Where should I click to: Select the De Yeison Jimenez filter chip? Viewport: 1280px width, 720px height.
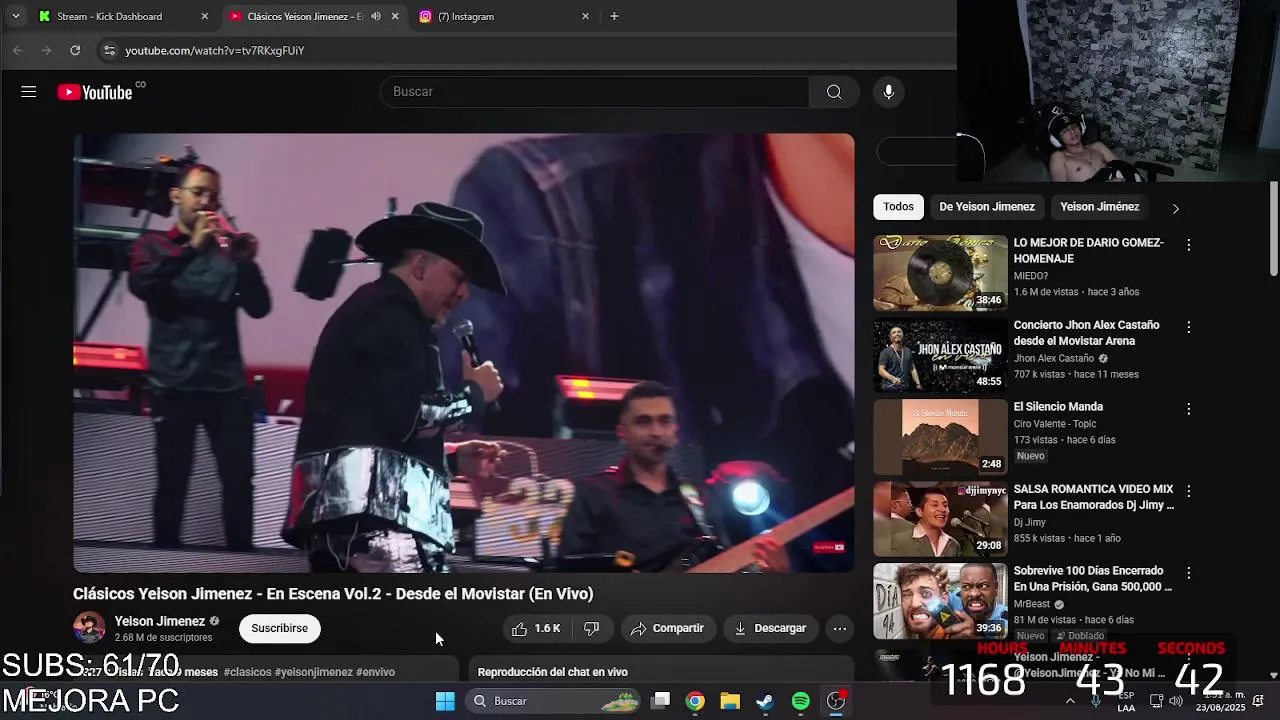[987, 207]
